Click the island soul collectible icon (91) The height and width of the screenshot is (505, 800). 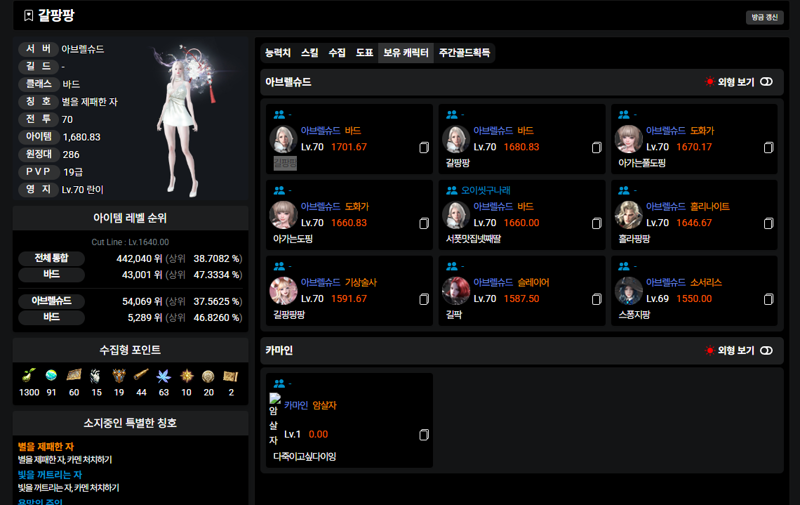pyautogui.click(x=51, y=376)
